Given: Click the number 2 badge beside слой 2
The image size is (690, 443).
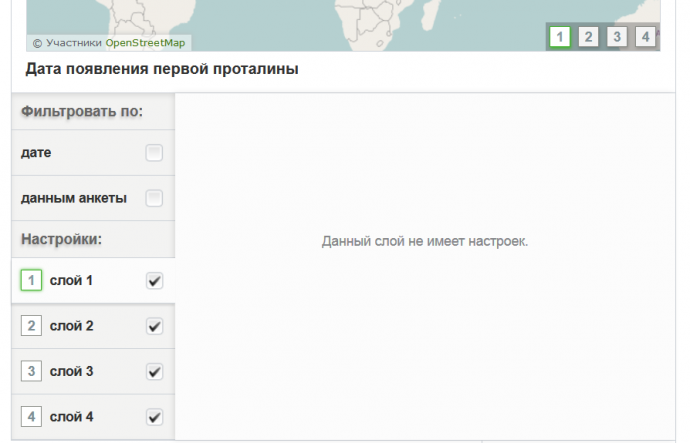Looking at the screenshot, I should (31, 326).
